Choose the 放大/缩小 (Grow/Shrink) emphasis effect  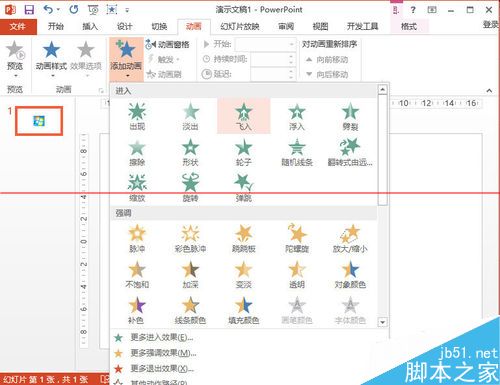point(350,238)
